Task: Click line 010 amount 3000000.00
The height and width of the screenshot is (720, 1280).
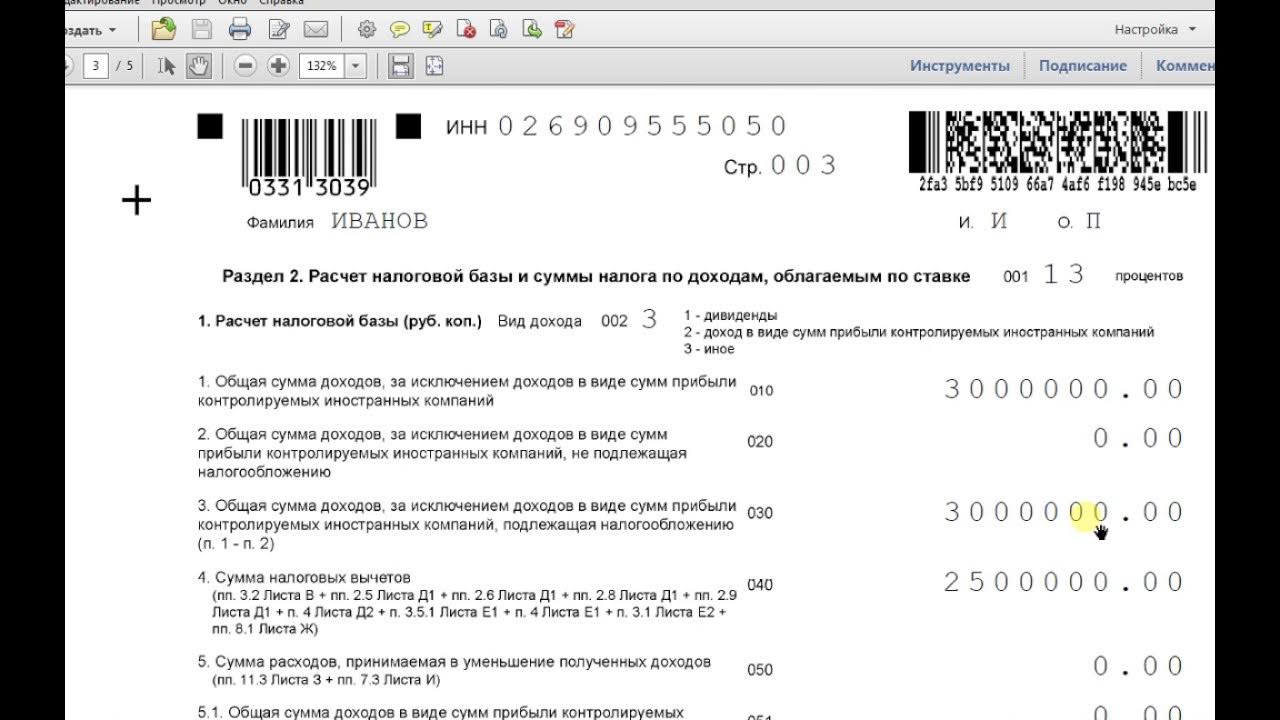Action: tap(1065, 389)
